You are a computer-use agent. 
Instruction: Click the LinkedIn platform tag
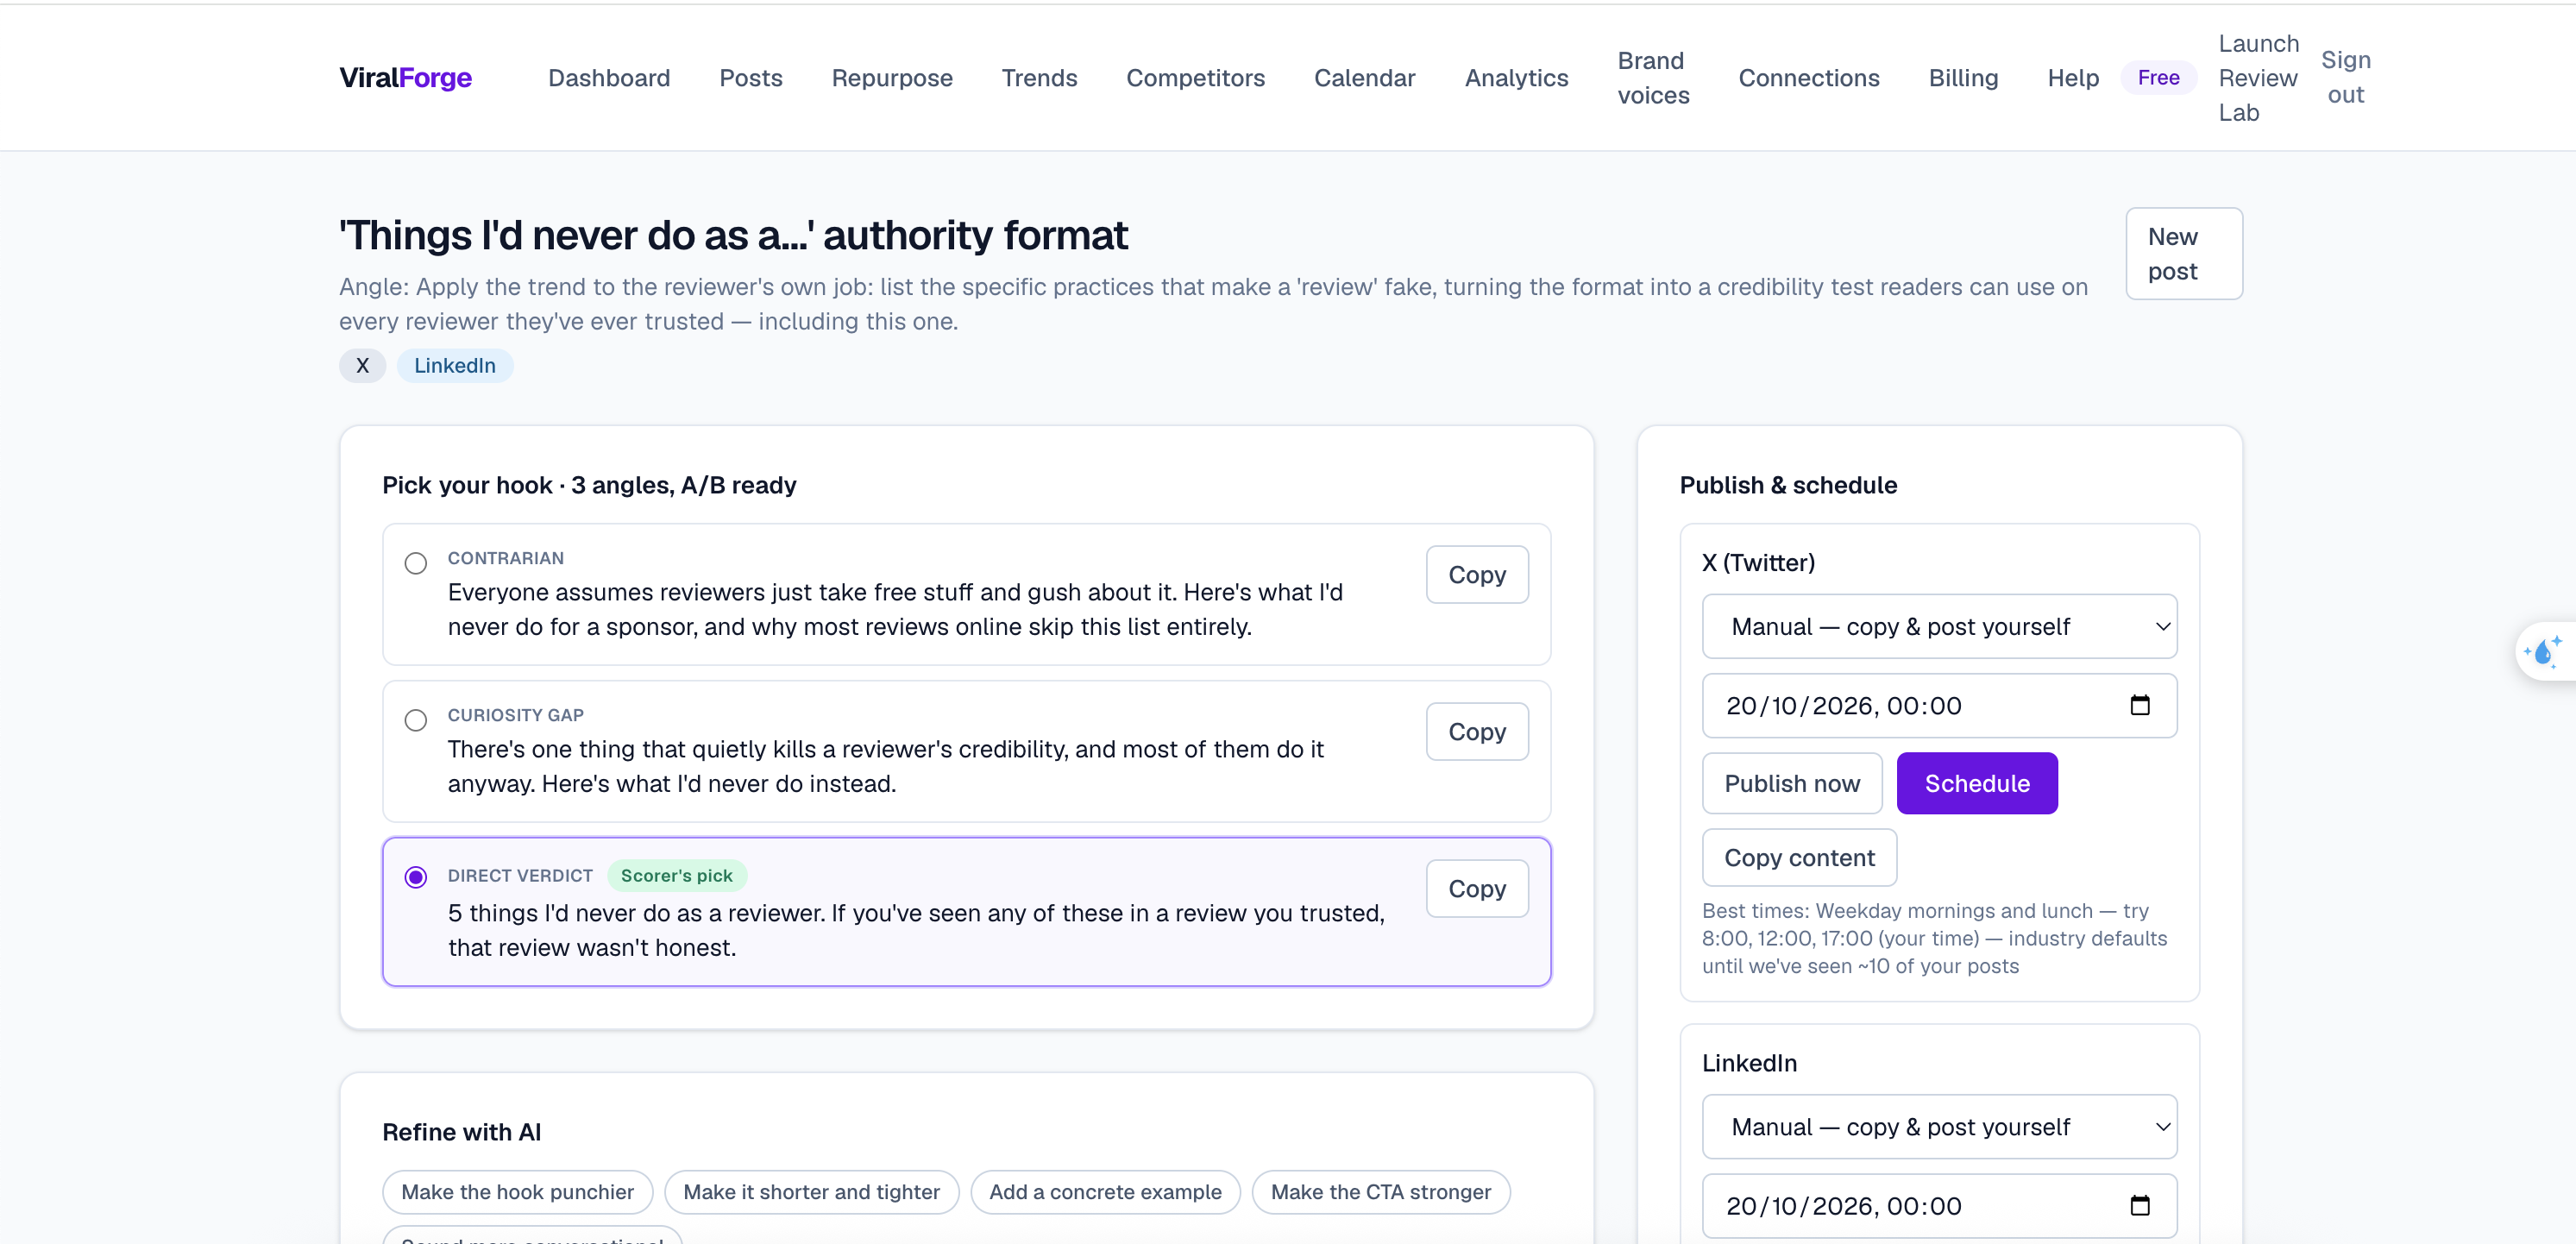[454, 365]
